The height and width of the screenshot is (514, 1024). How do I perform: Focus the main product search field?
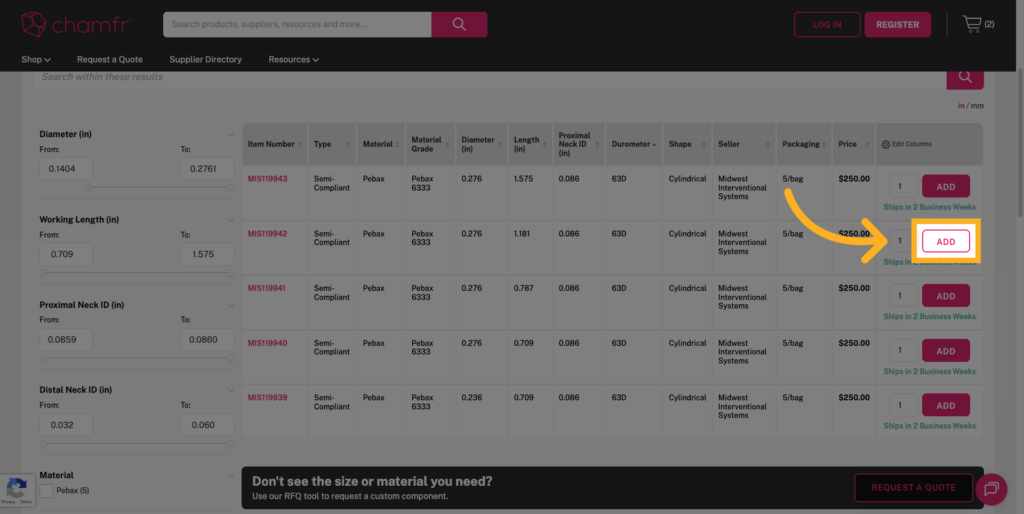[x=297, y=24]
